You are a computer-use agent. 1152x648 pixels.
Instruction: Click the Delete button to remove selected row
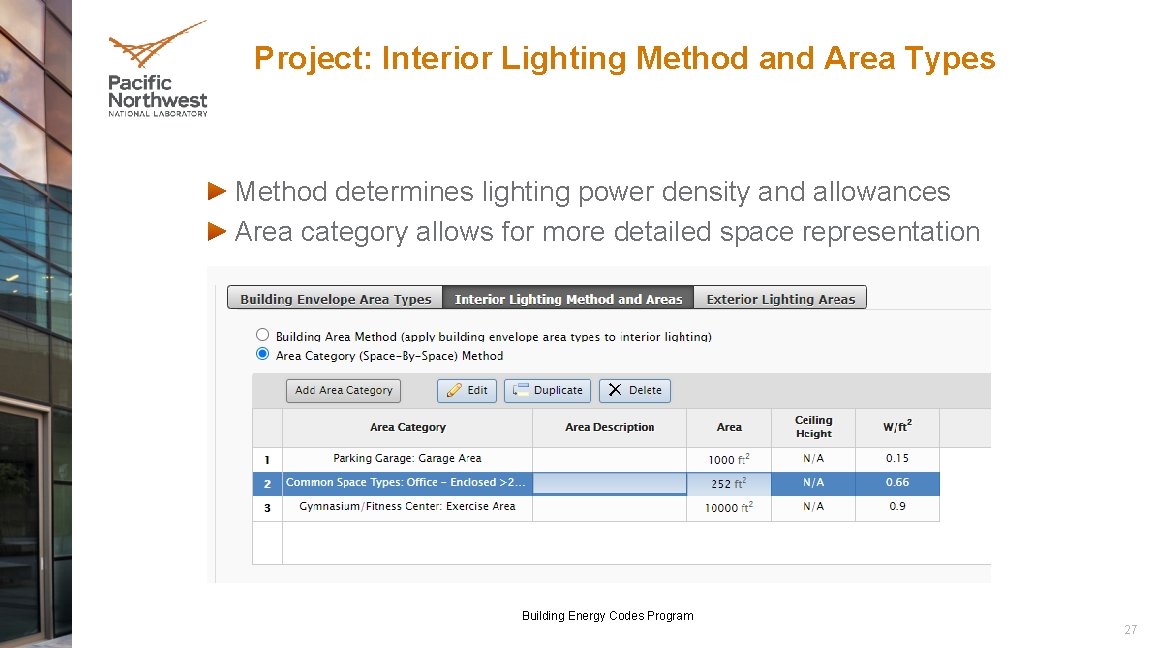click(x=634, y=390)
